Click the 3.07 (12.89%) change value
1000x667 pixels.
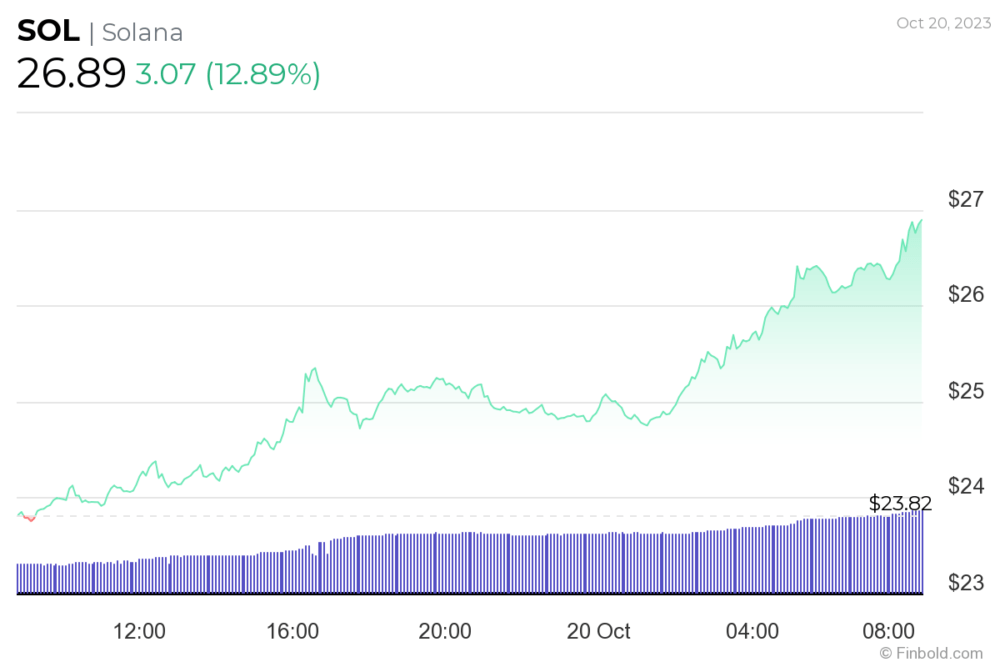click(228, 74)
